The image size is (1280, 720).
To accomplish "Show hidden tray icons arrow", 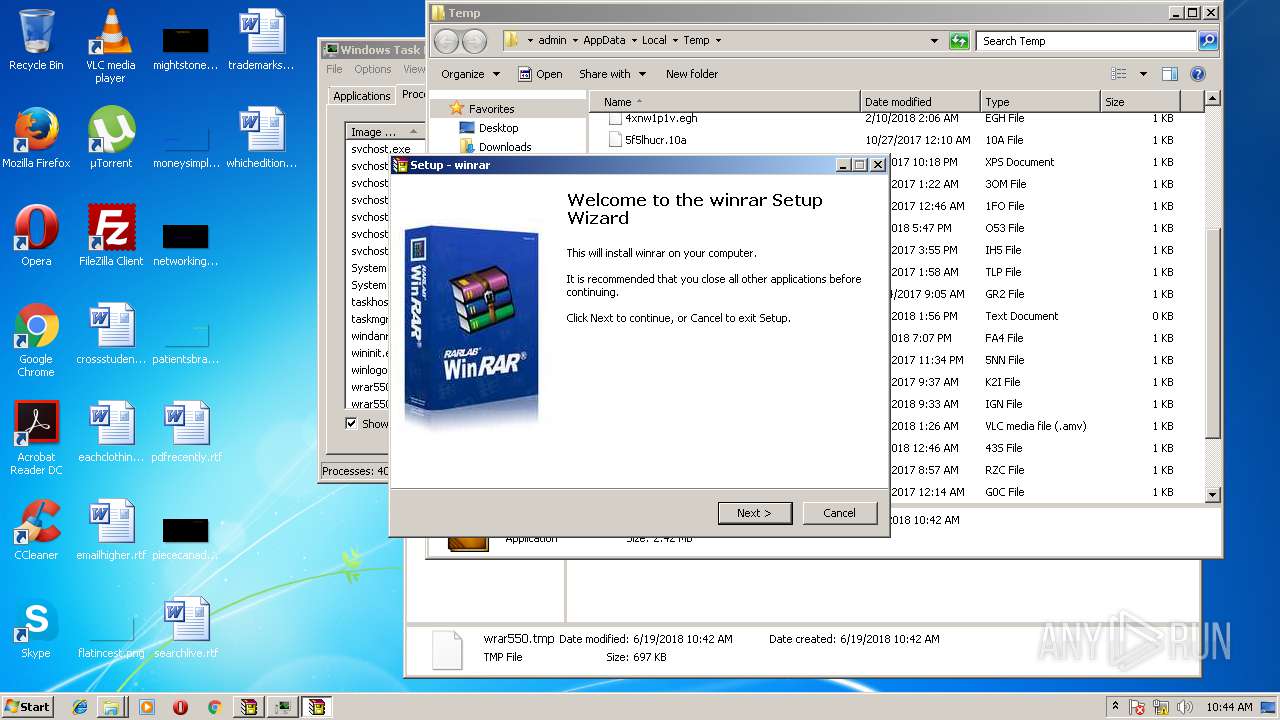I will pos(1116,707).
